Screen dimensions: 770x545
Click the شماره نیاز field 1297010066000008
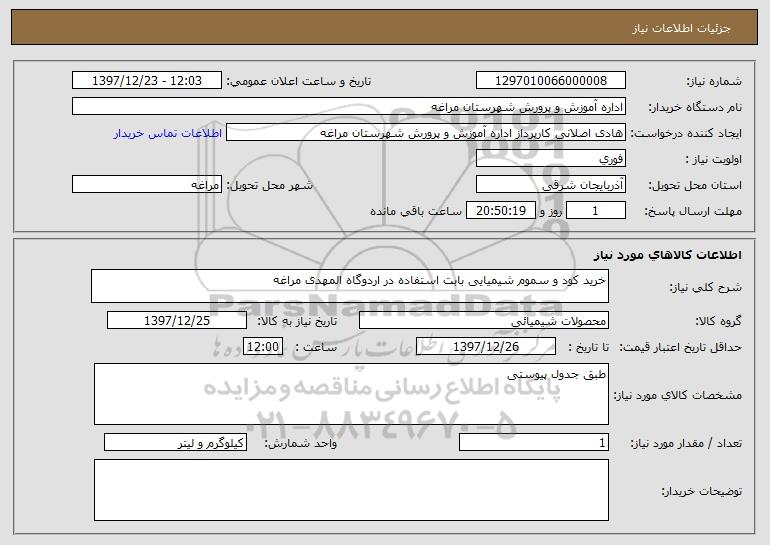point(550,81)
